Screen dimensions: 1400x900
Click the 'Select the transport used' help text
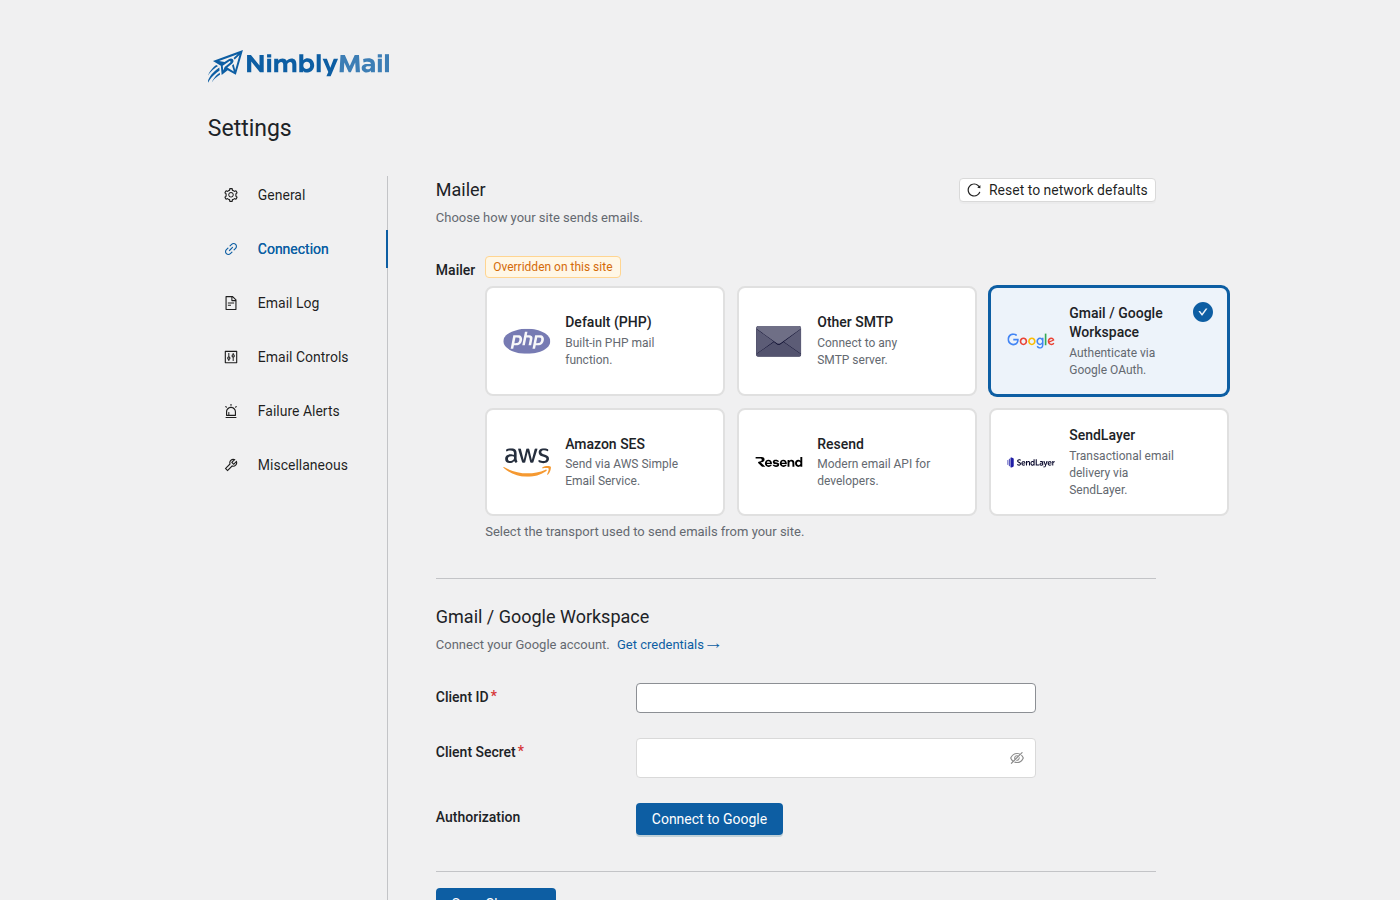pyautogui.click(x=645, y=532)
